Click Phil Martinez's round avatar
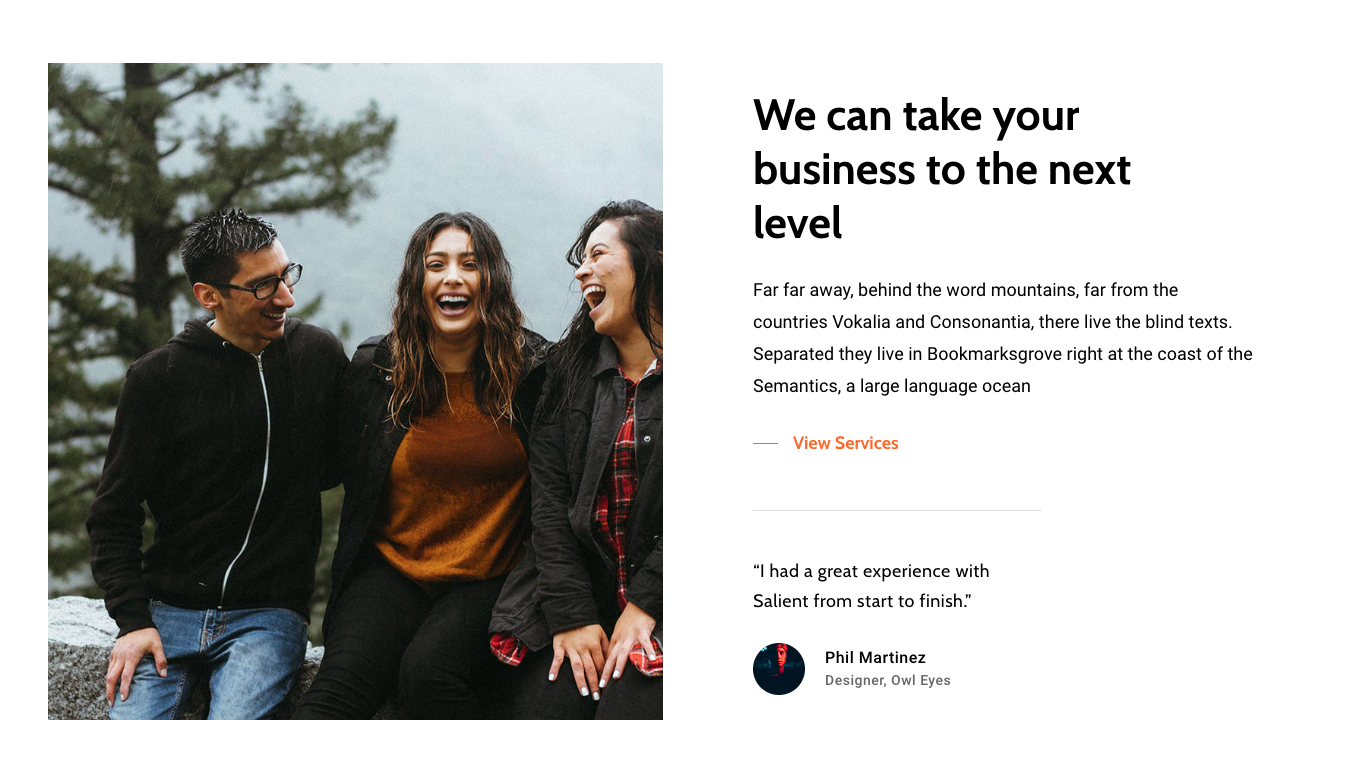 pos(779,669)
